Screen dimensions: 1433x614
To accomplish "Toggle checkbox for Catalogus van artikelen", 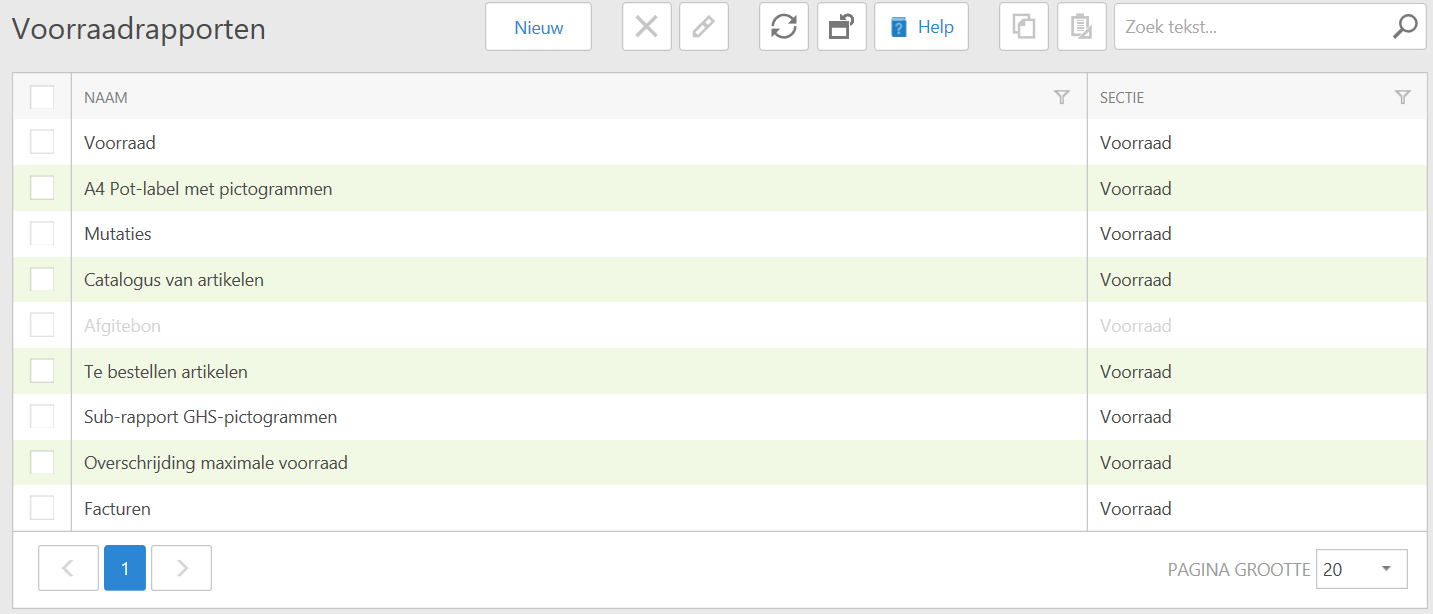I will pyautogui.click(x=42, y=280).
